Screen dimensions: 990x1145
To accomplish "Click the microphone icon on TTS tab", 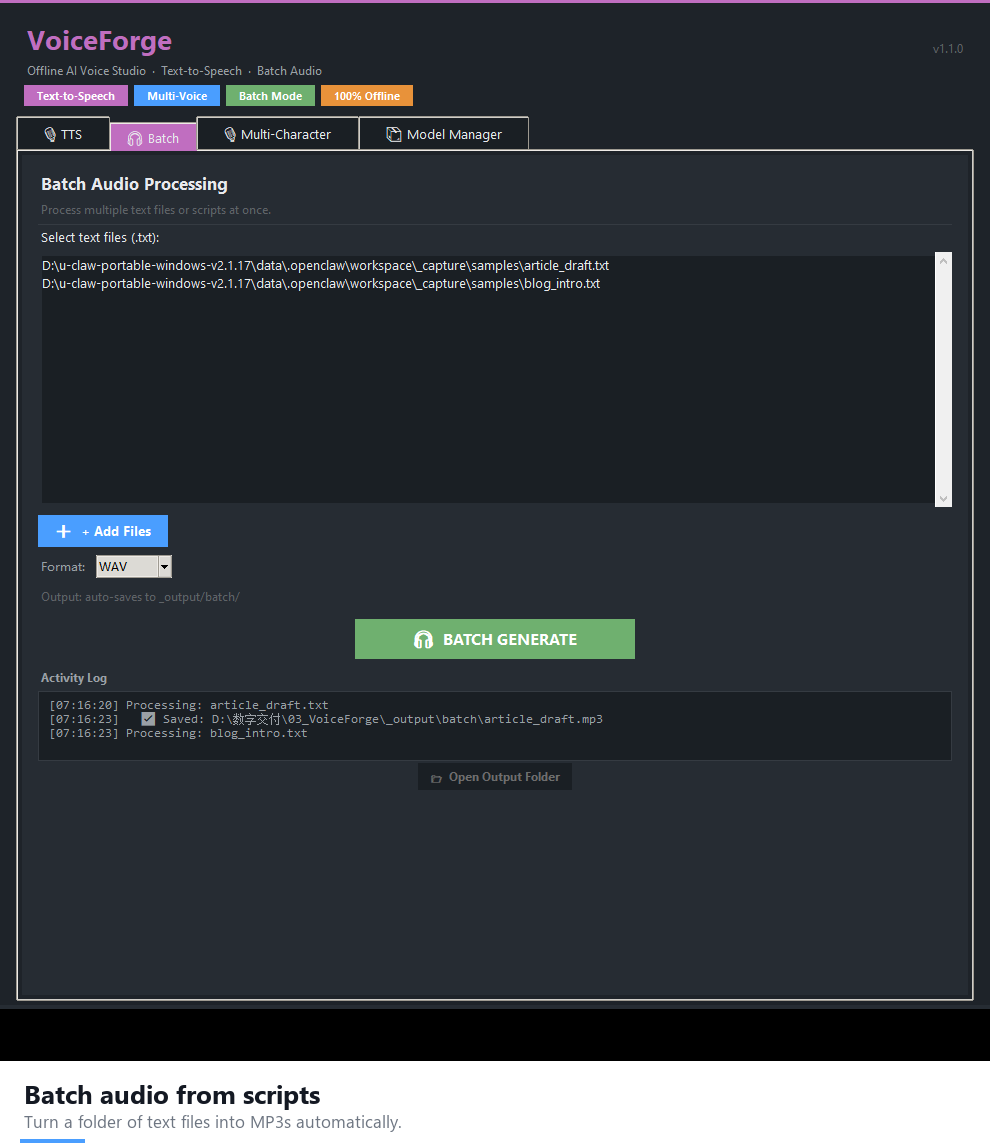I will 50,134.
